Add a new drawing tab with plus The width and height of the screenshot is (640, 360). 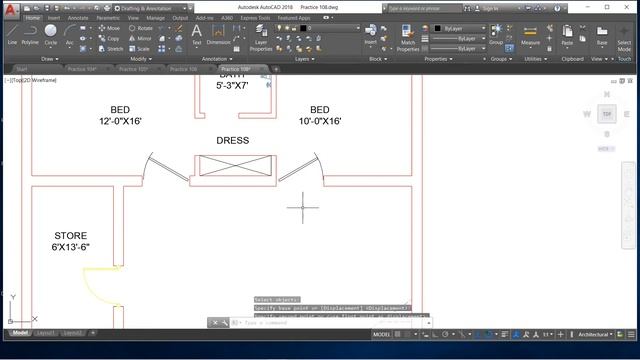coord(276,69)
